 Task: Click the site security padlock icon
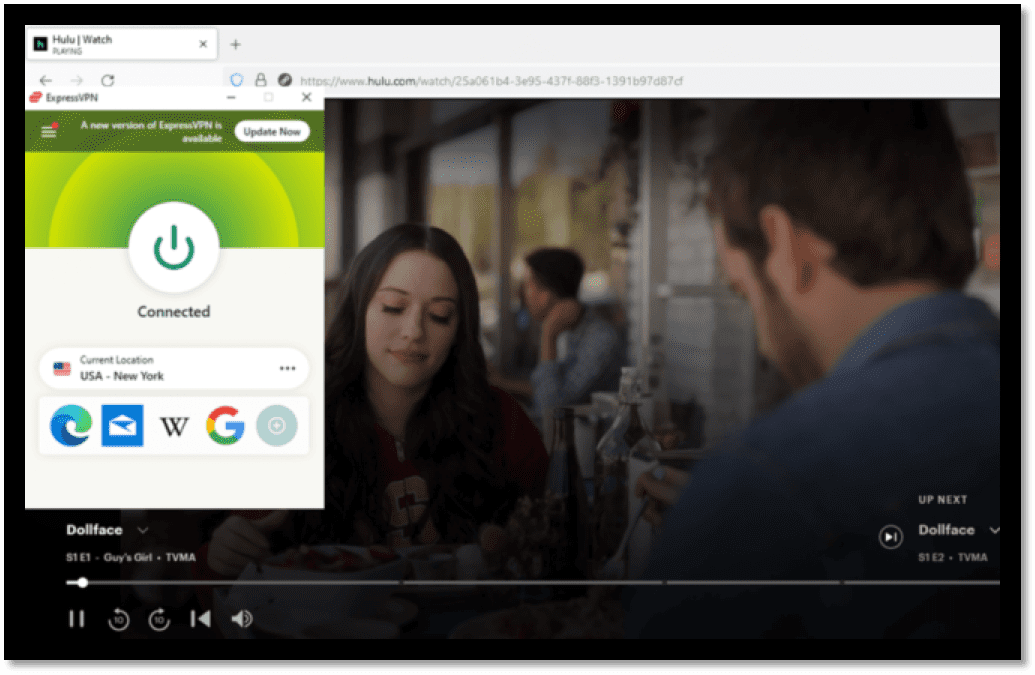point(261,80)
